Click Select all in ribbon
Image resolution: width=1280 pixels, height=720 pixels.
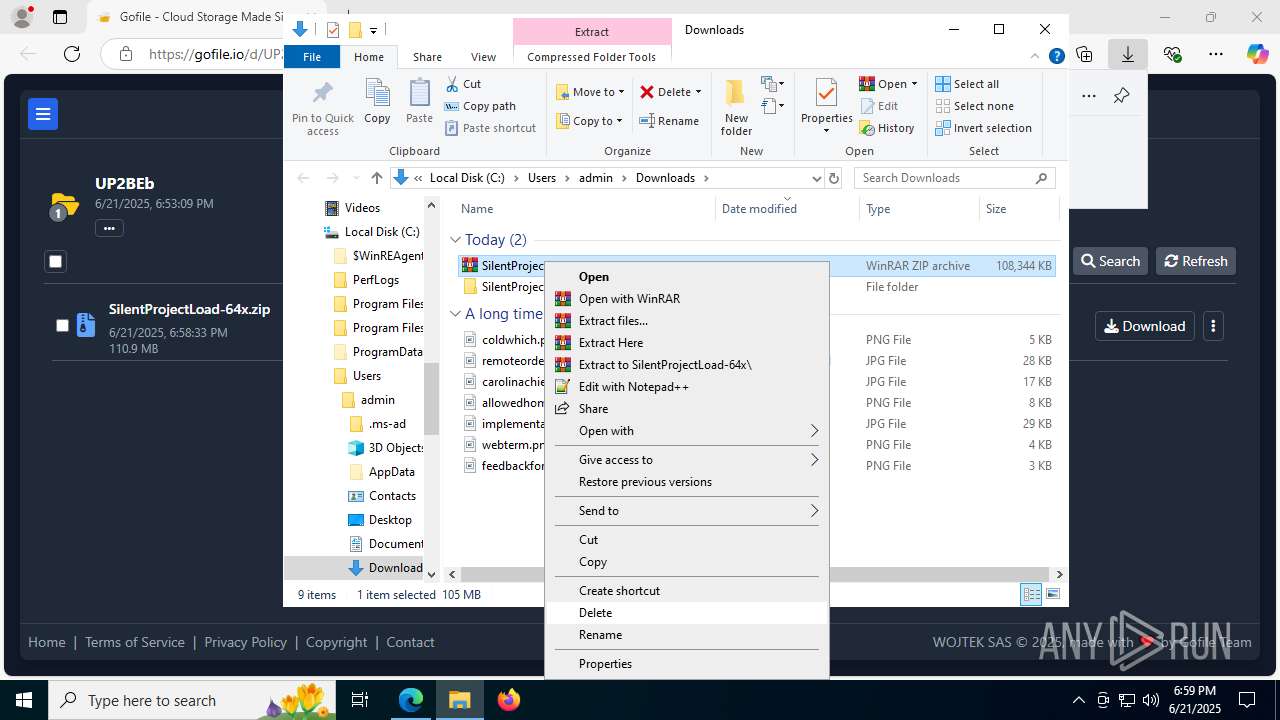coord(967,84)
